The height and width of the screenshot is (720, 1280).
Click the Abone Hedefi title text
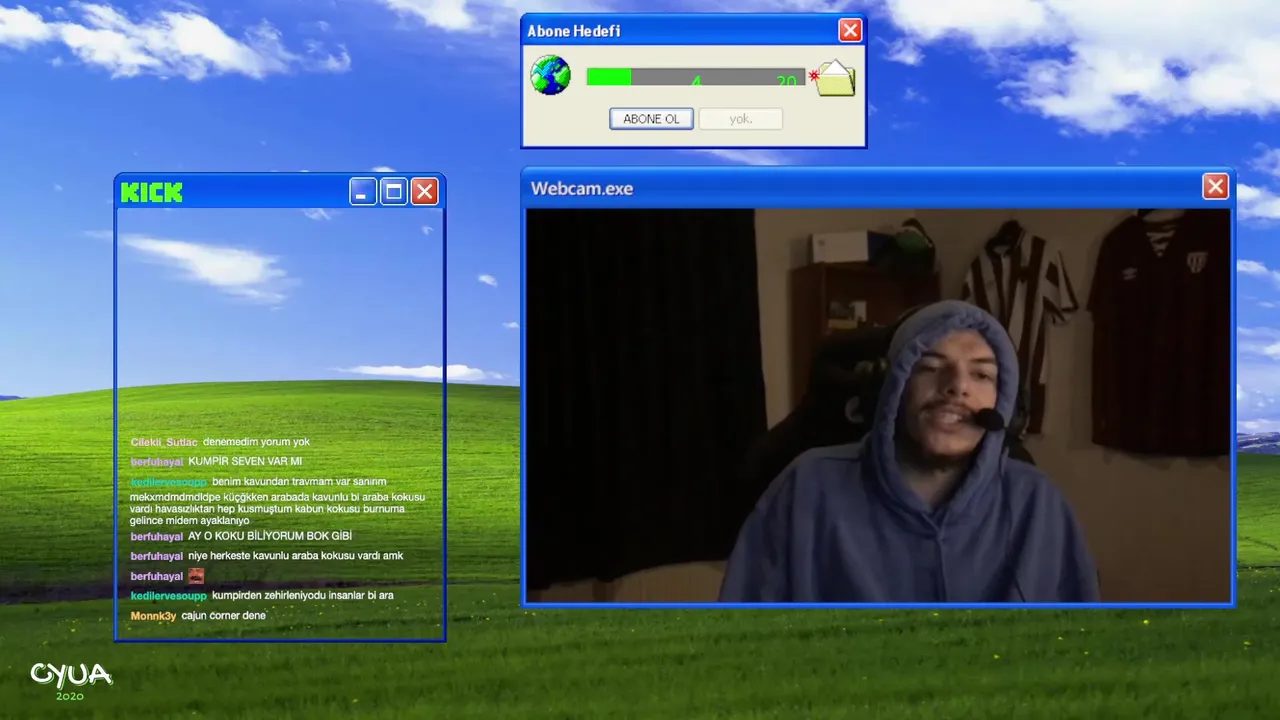coord(574,31)
